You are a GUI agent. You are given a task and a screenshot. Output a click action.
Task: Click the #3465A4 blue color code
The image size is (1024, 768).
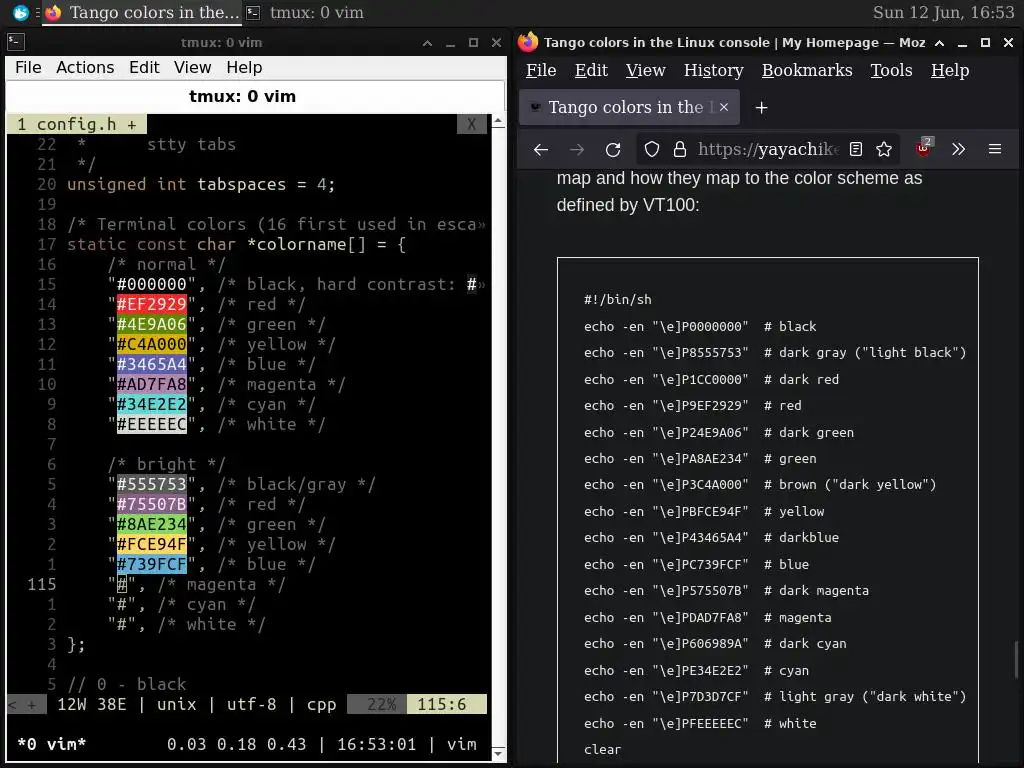(152, 364)
